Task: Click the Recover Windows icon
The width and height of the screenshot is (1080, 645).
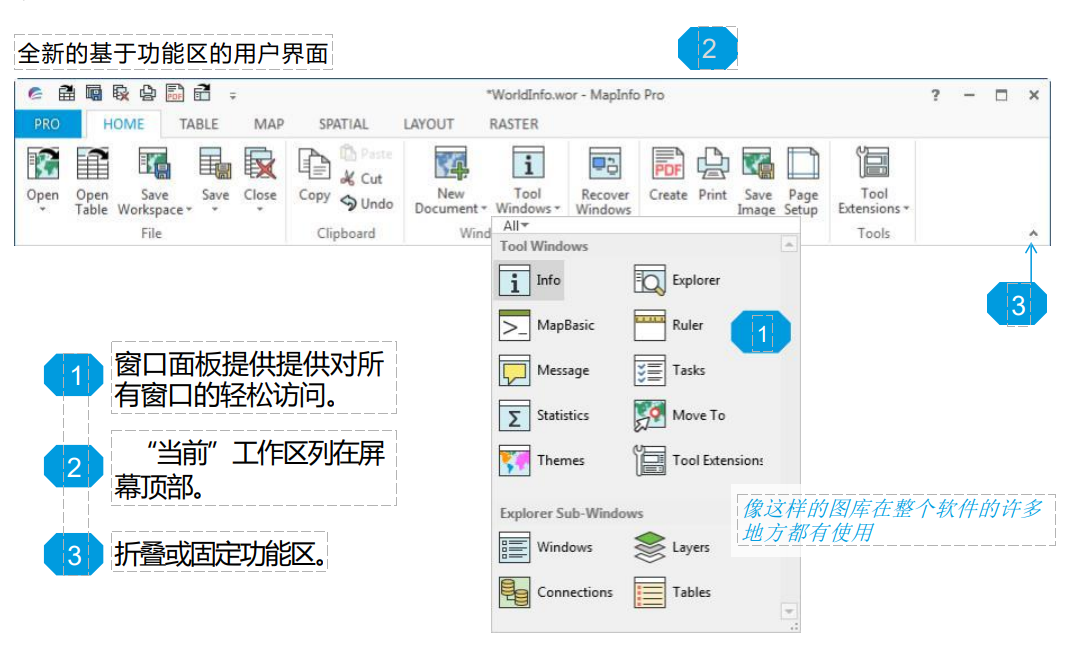Action: [605, 164]
